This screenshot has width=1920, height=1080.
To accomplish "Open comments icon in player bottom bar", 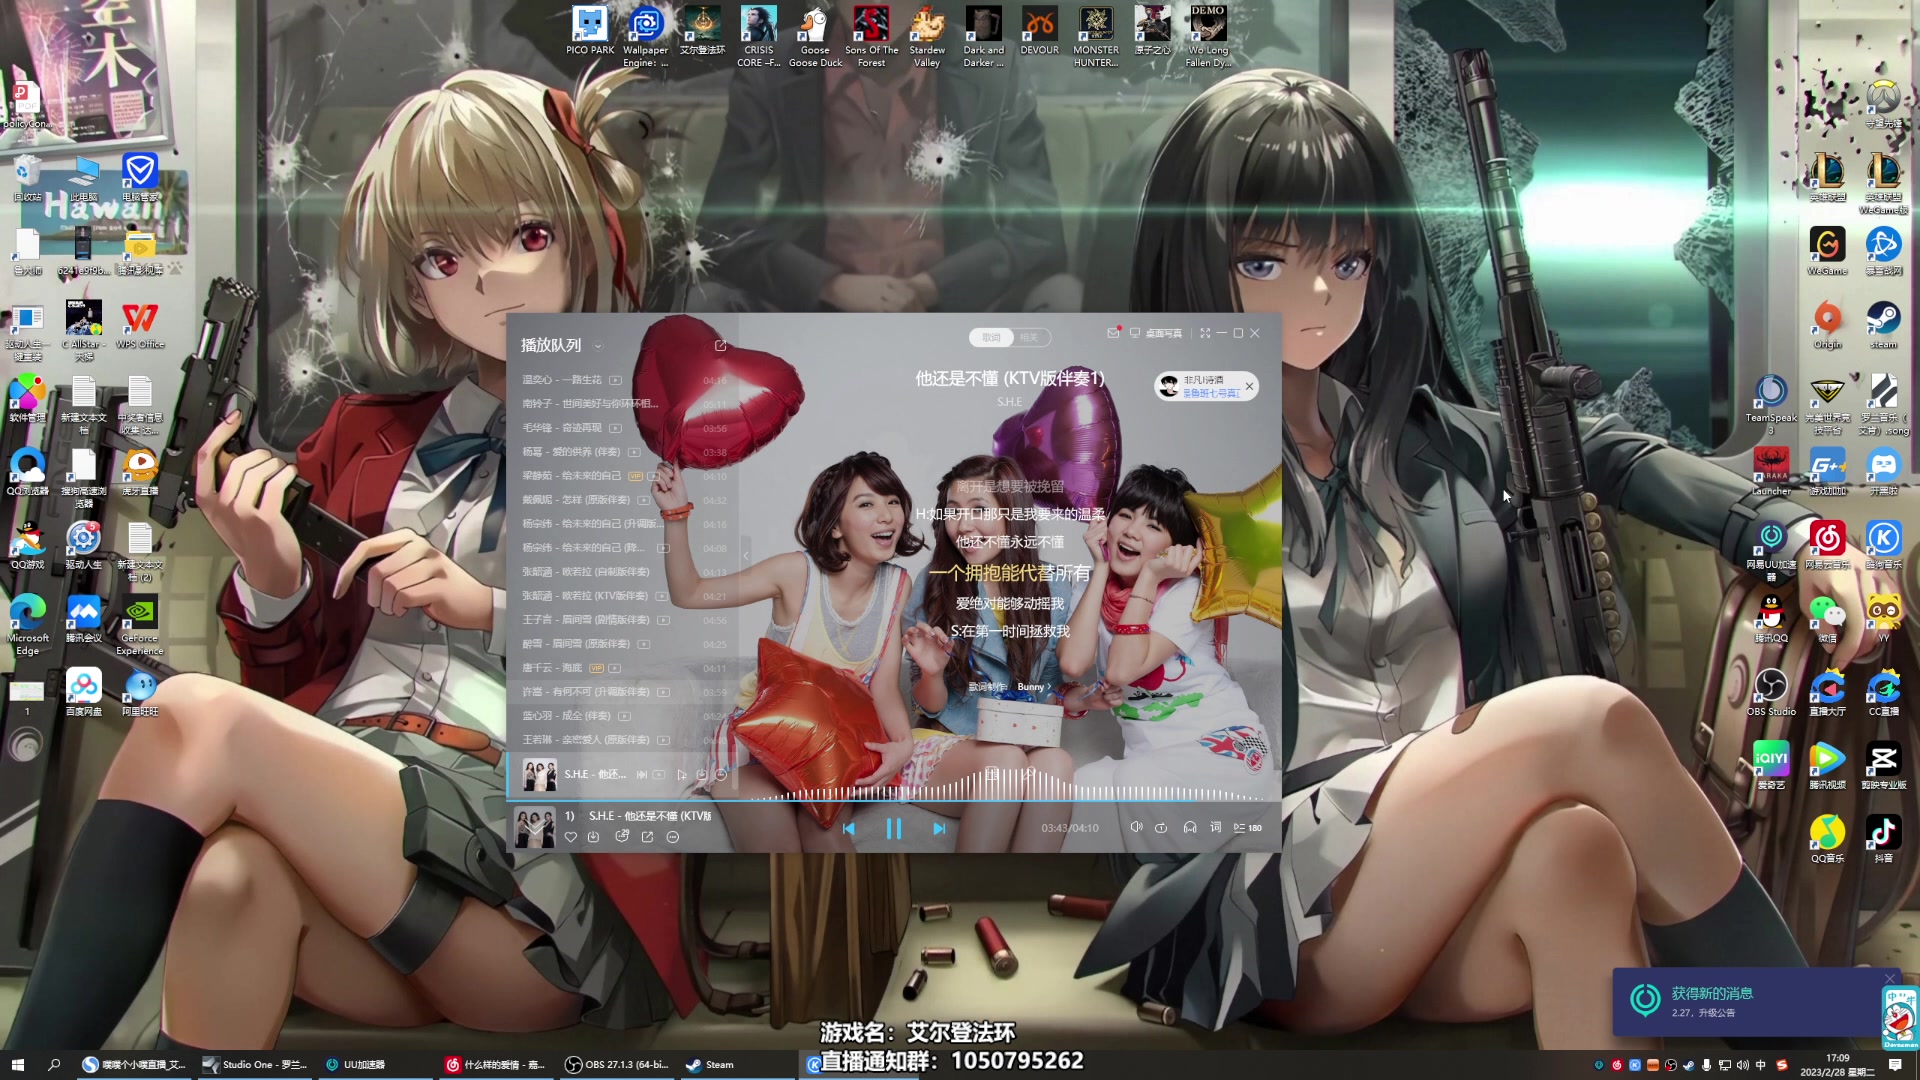I will 621,836.
